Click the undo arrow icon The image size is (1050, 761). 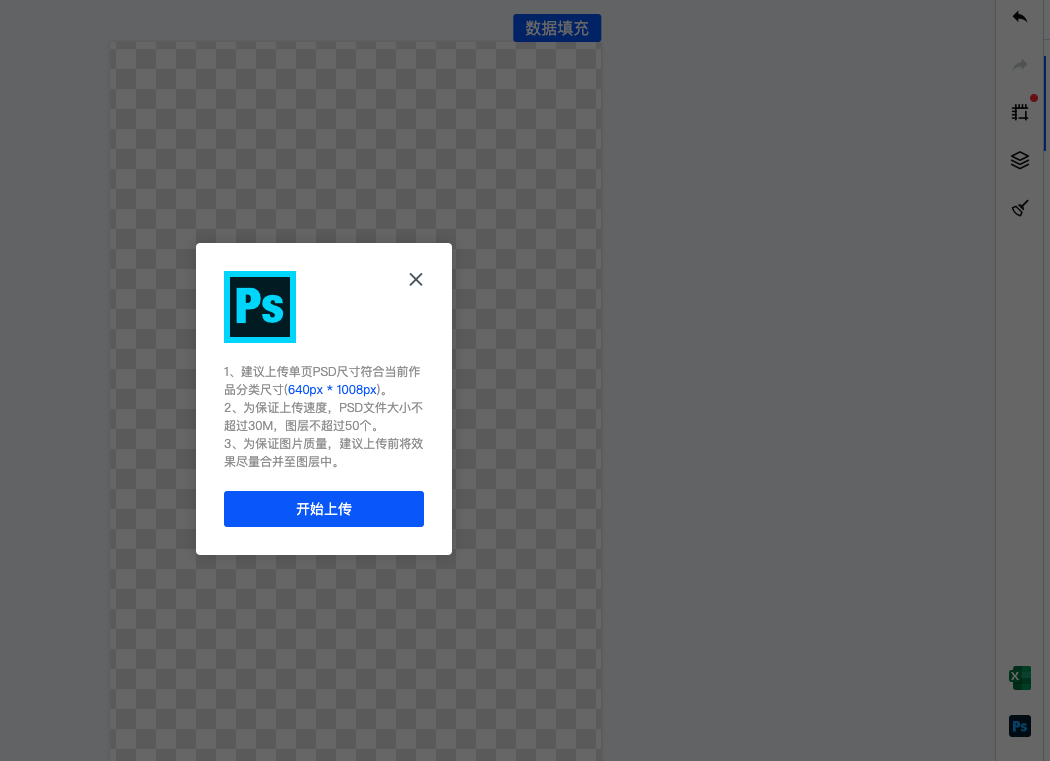[x=1019, y=17]
